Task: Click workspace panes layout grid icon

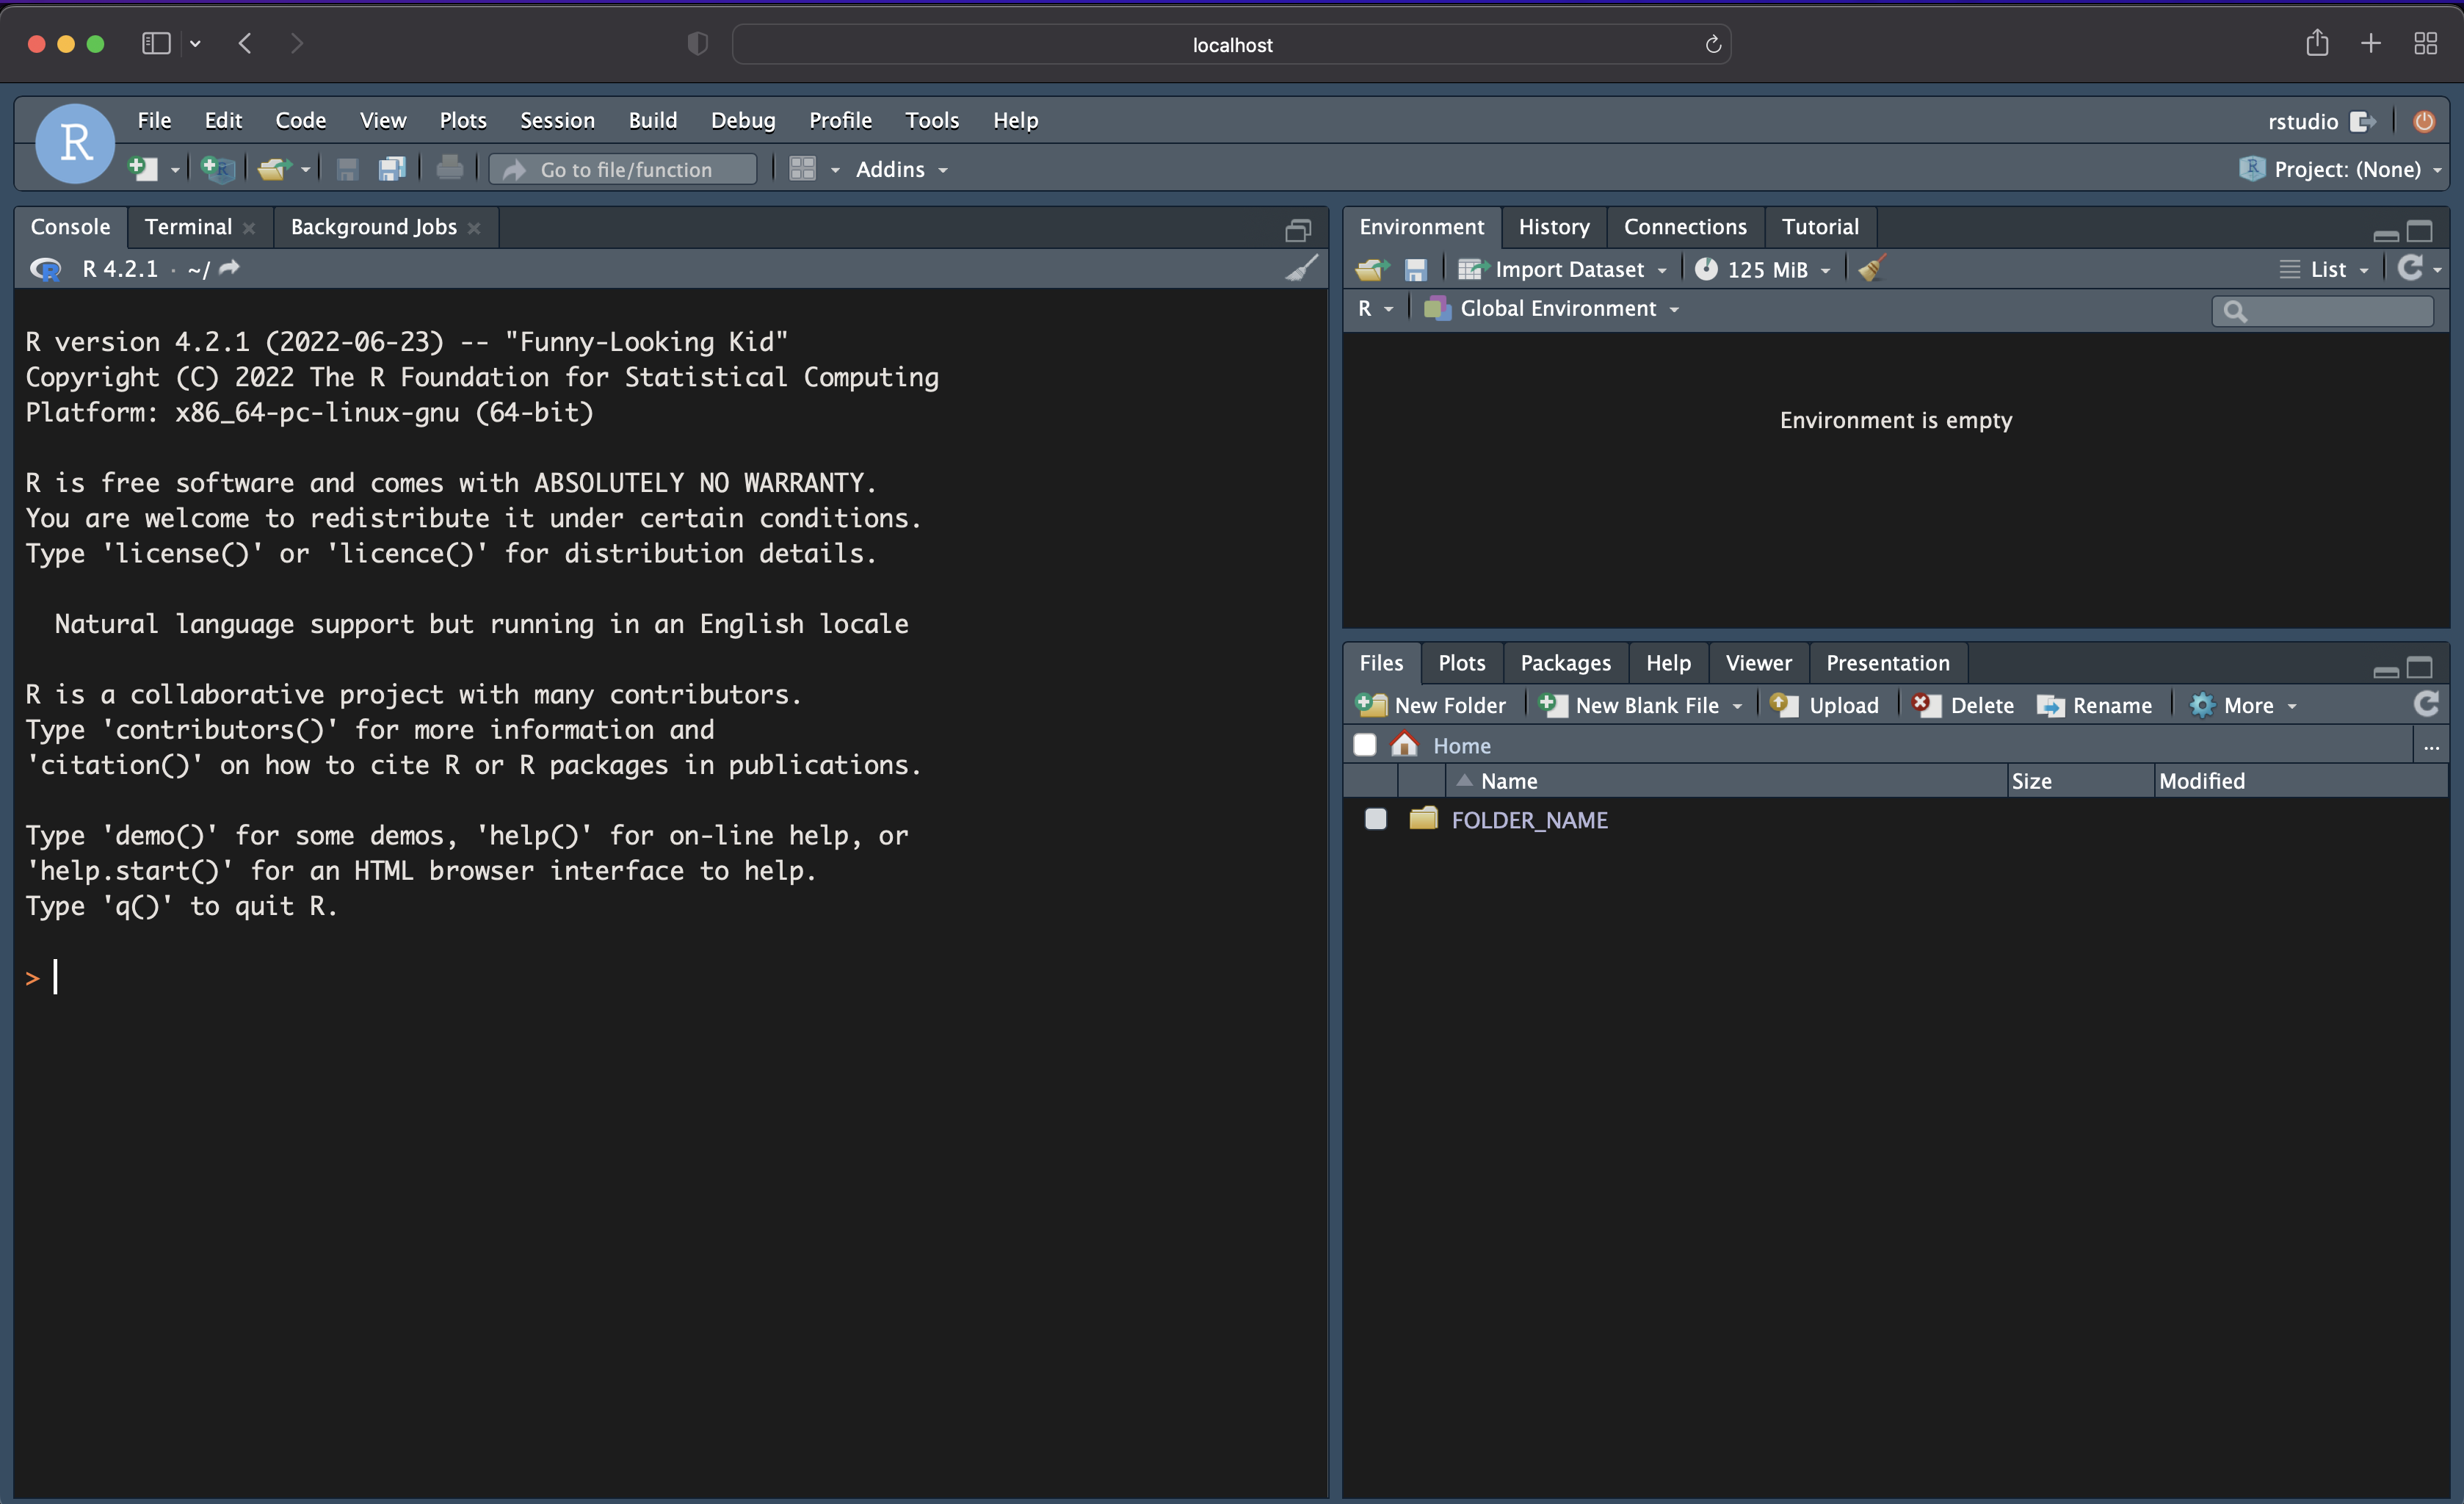Action: 802,169
